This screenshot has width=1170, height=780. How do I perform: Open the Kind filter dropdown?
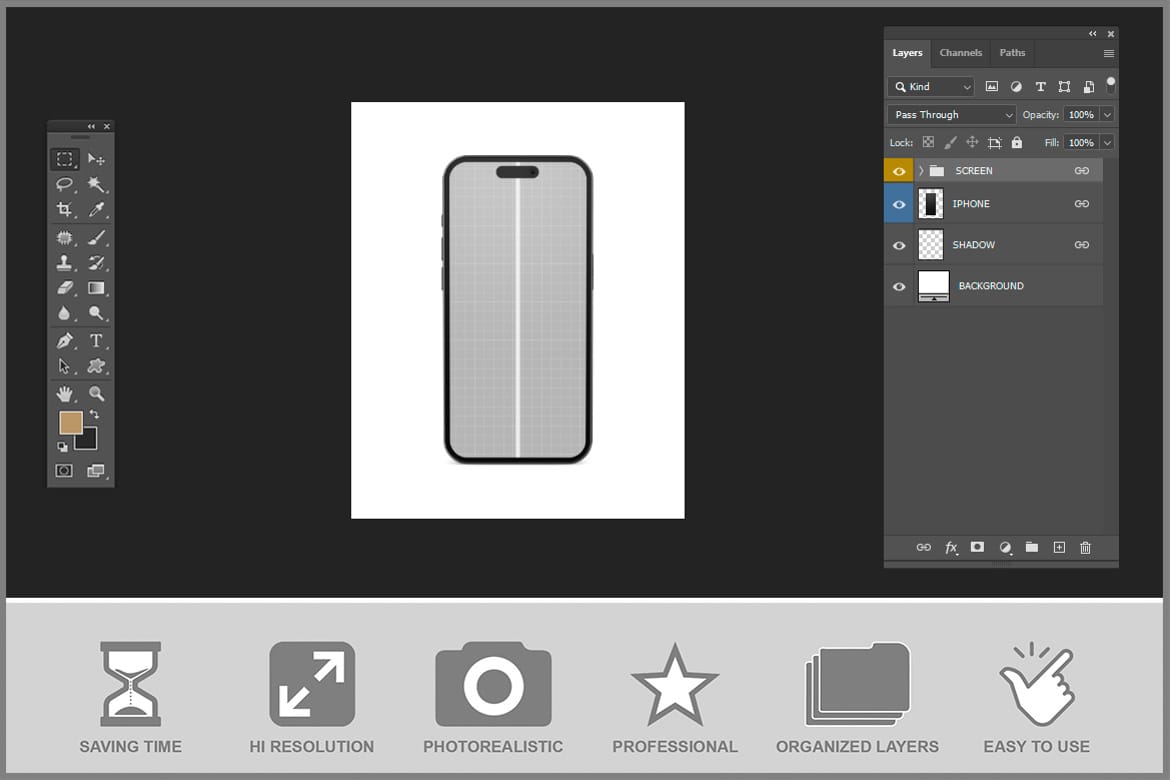coord(931,87)
